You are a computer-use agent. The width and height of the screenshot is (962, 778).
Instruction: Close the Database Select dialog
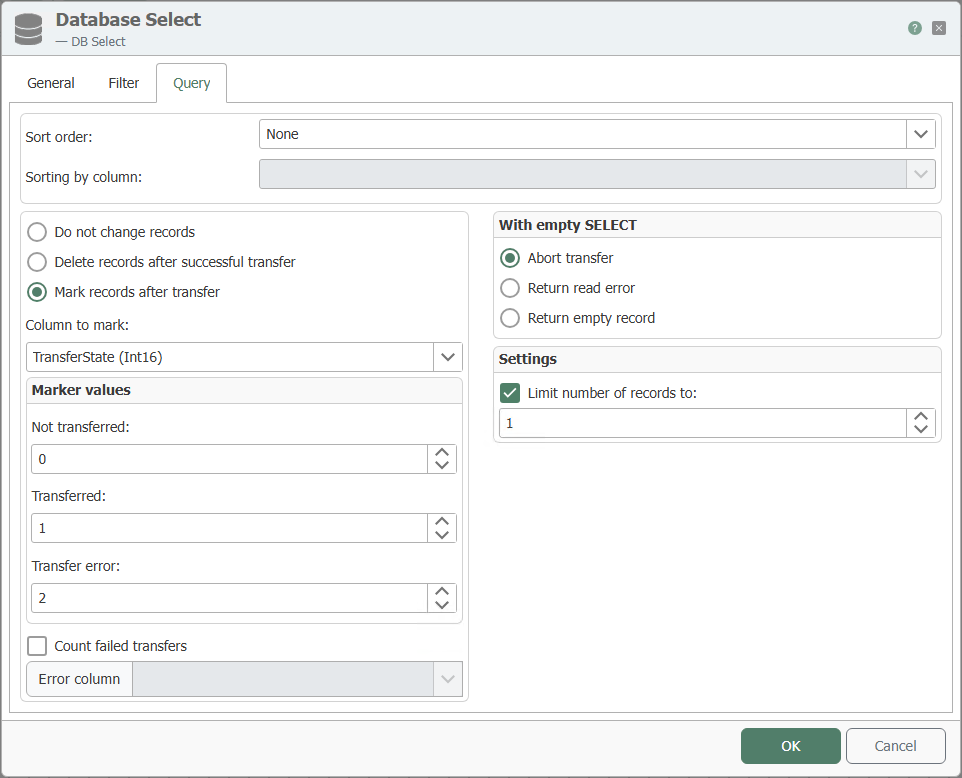[938, 28]
